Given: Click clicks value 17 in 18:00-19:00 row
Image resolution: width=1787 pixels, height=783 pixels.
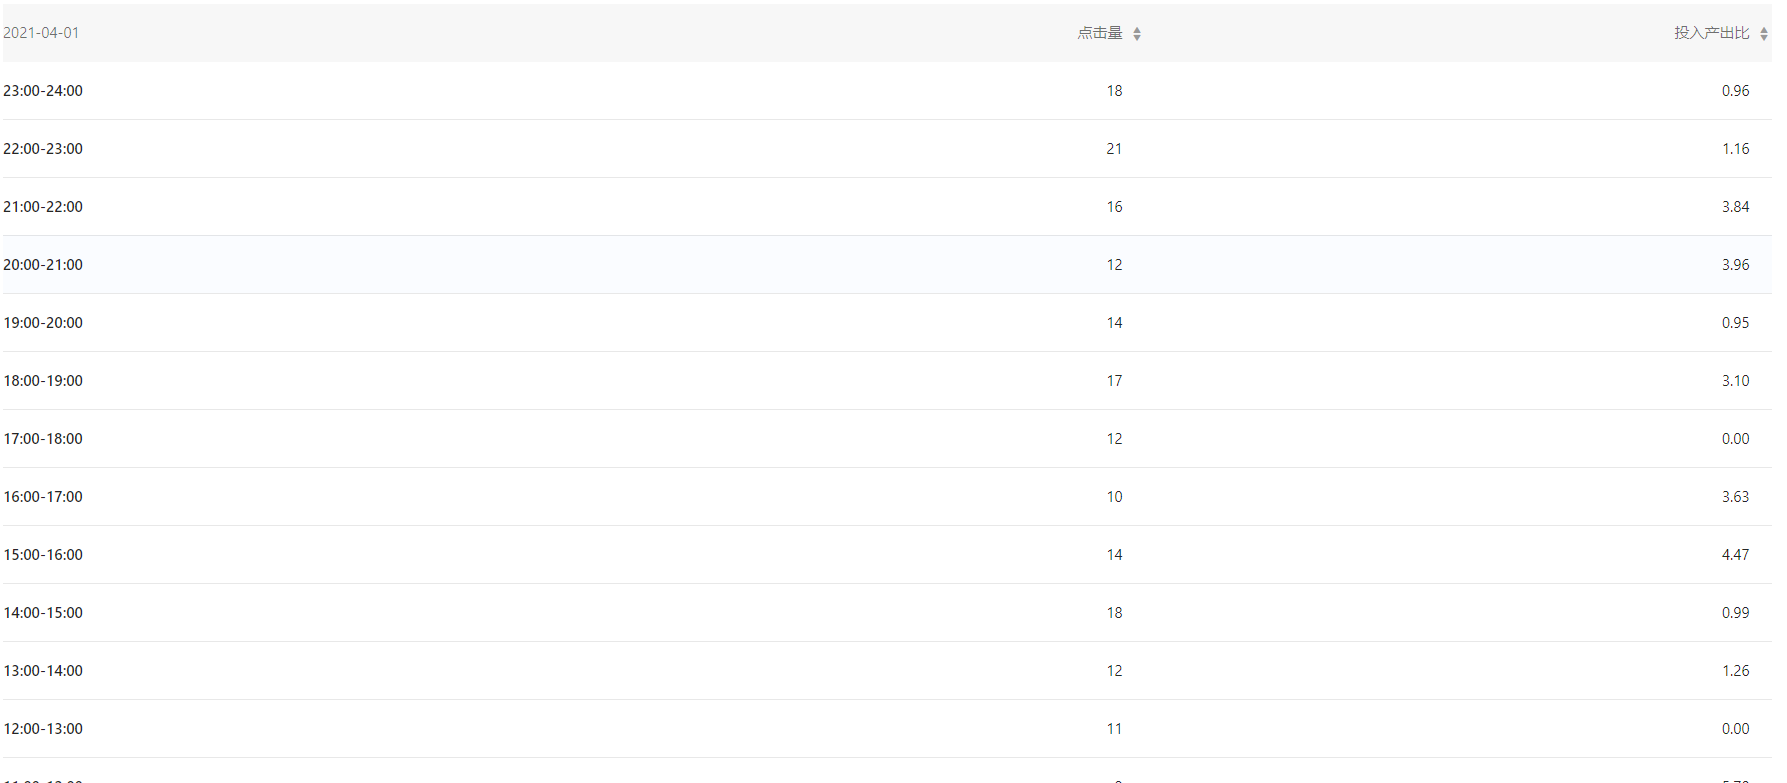Looking at the screenshot, I should tap(1114, 381).
